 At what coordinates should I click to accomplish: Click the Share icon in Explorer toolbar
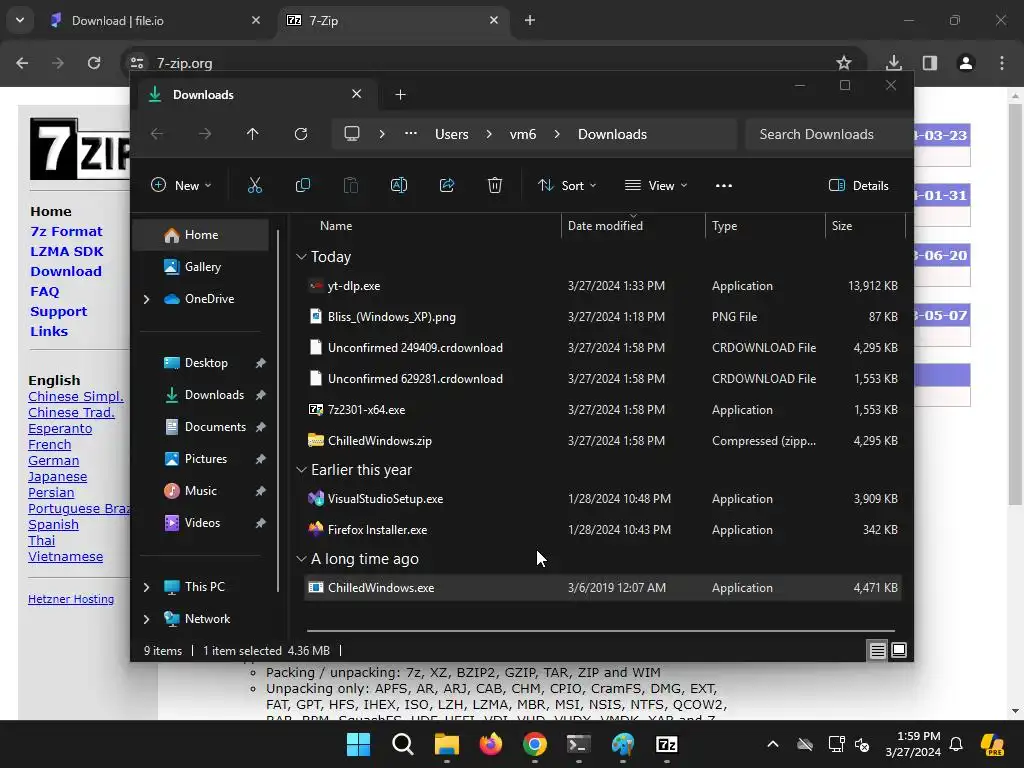click(447, 185)
